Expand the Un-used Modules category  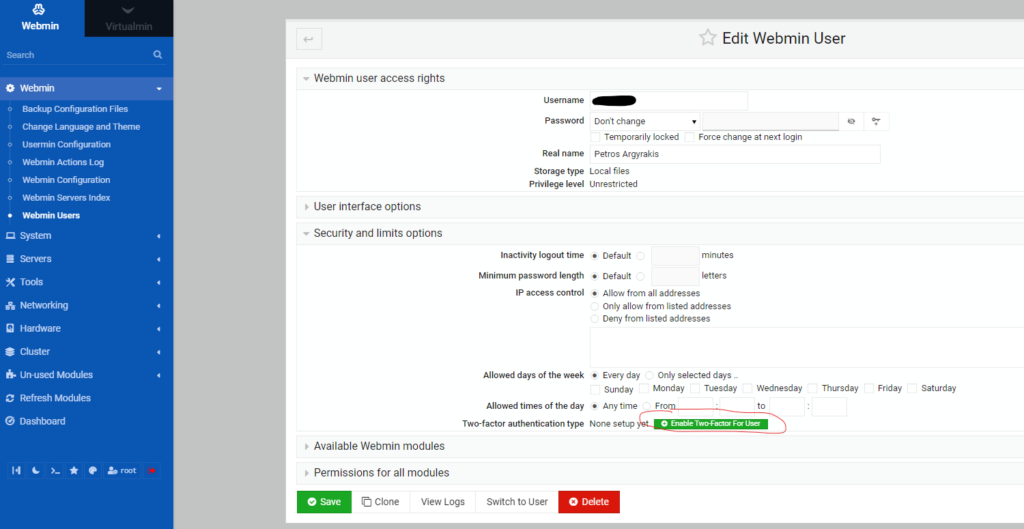click(x=86, y=375)
